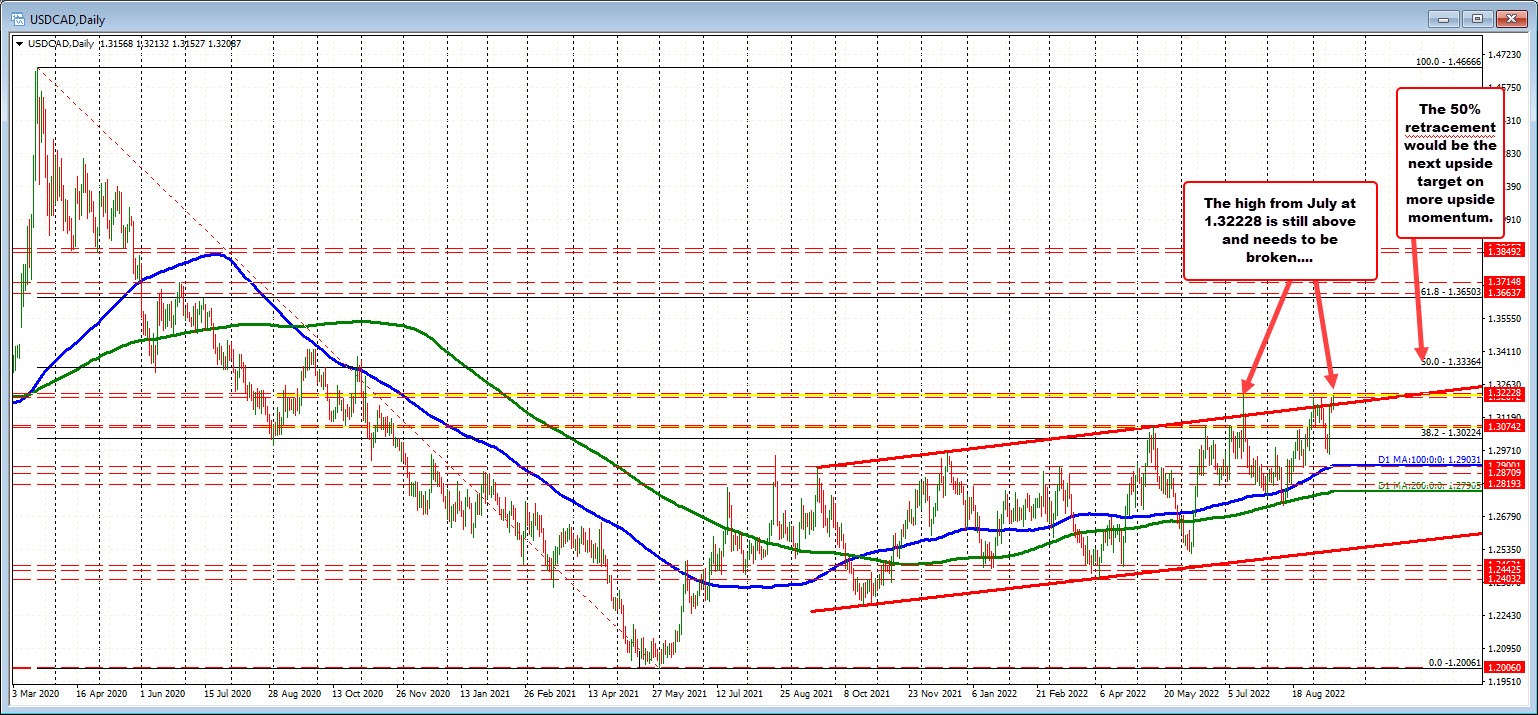Toggle visibility of the 1.28193 level tag
Screen dimensions: 1538x715
(1503, 483)
